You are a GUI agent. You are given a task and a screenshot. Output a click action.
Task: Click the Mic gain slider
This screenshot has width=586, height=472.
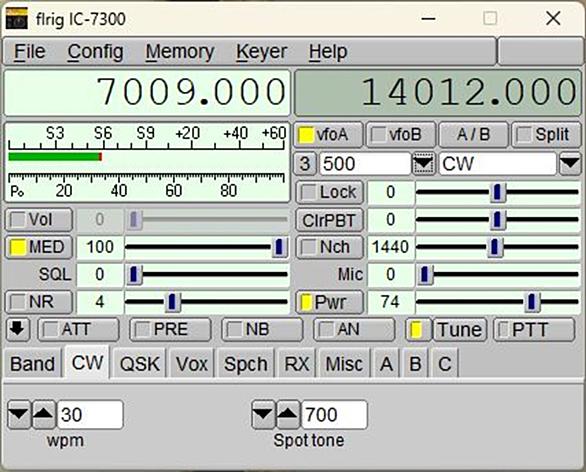tap(498, 274)
